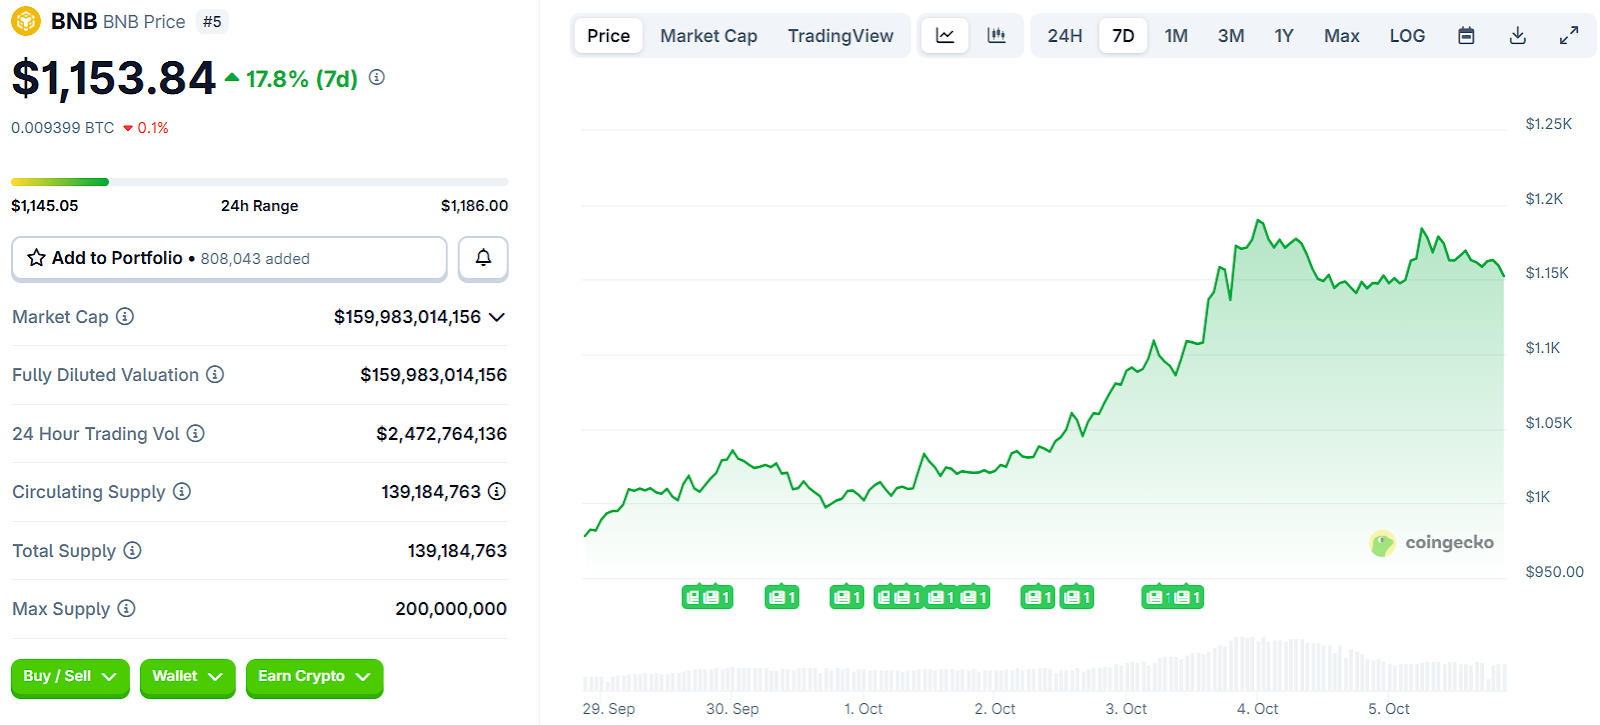1600x725 pixels.
Task: Switch to line chart view icon
Action: tap(945, 36)
